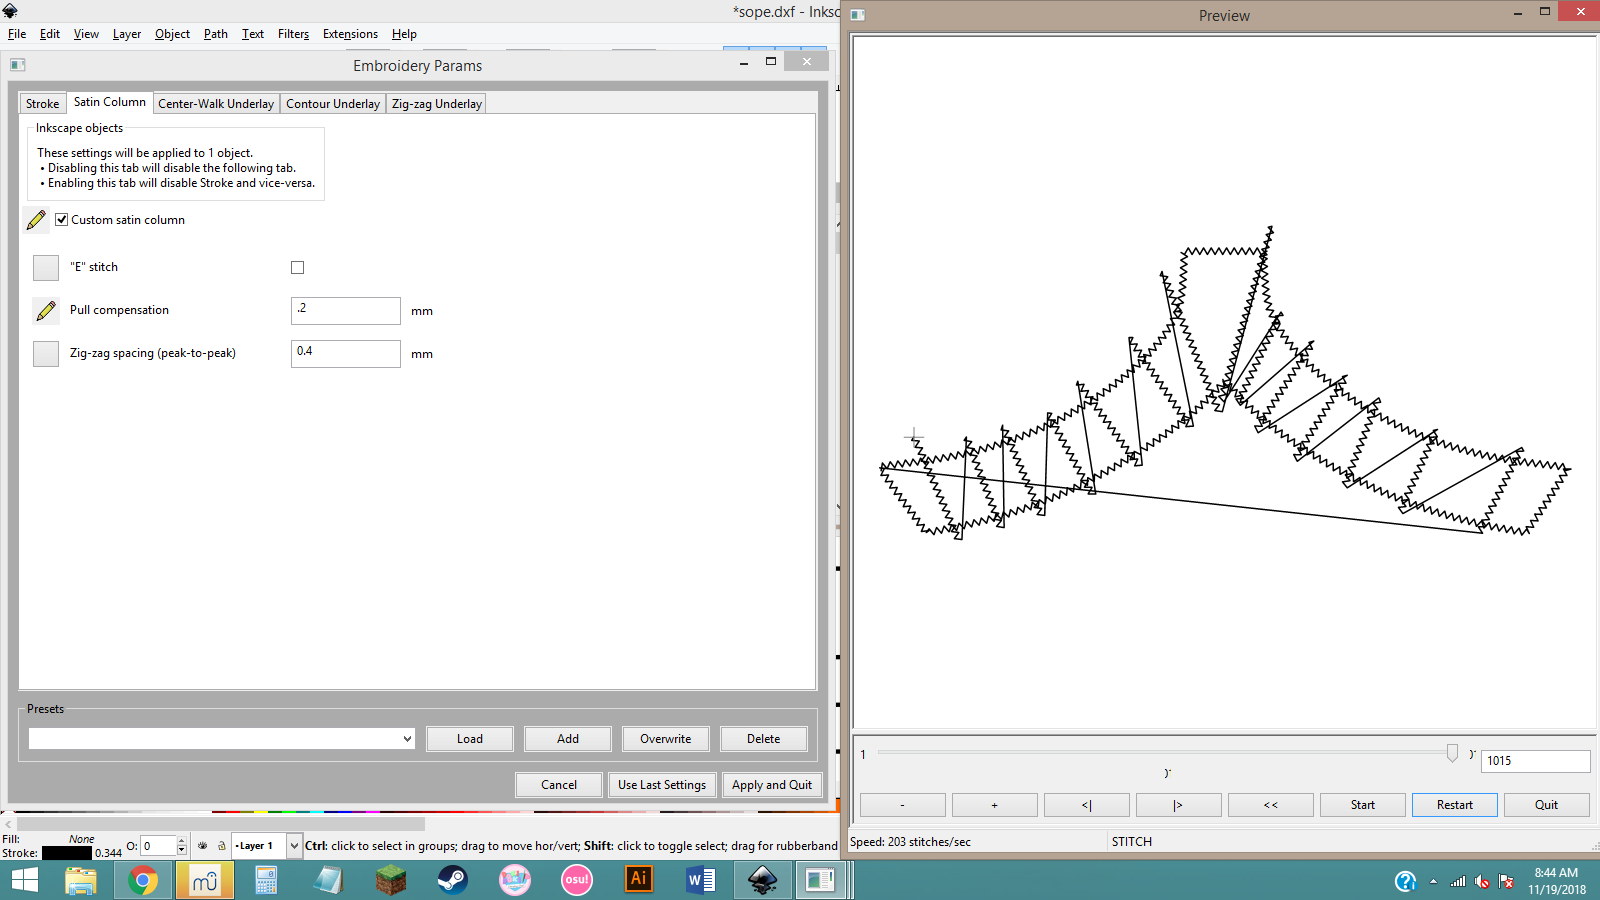
Task: Toggle layer visibility eye icon in status bar
Action: (203, 846)
